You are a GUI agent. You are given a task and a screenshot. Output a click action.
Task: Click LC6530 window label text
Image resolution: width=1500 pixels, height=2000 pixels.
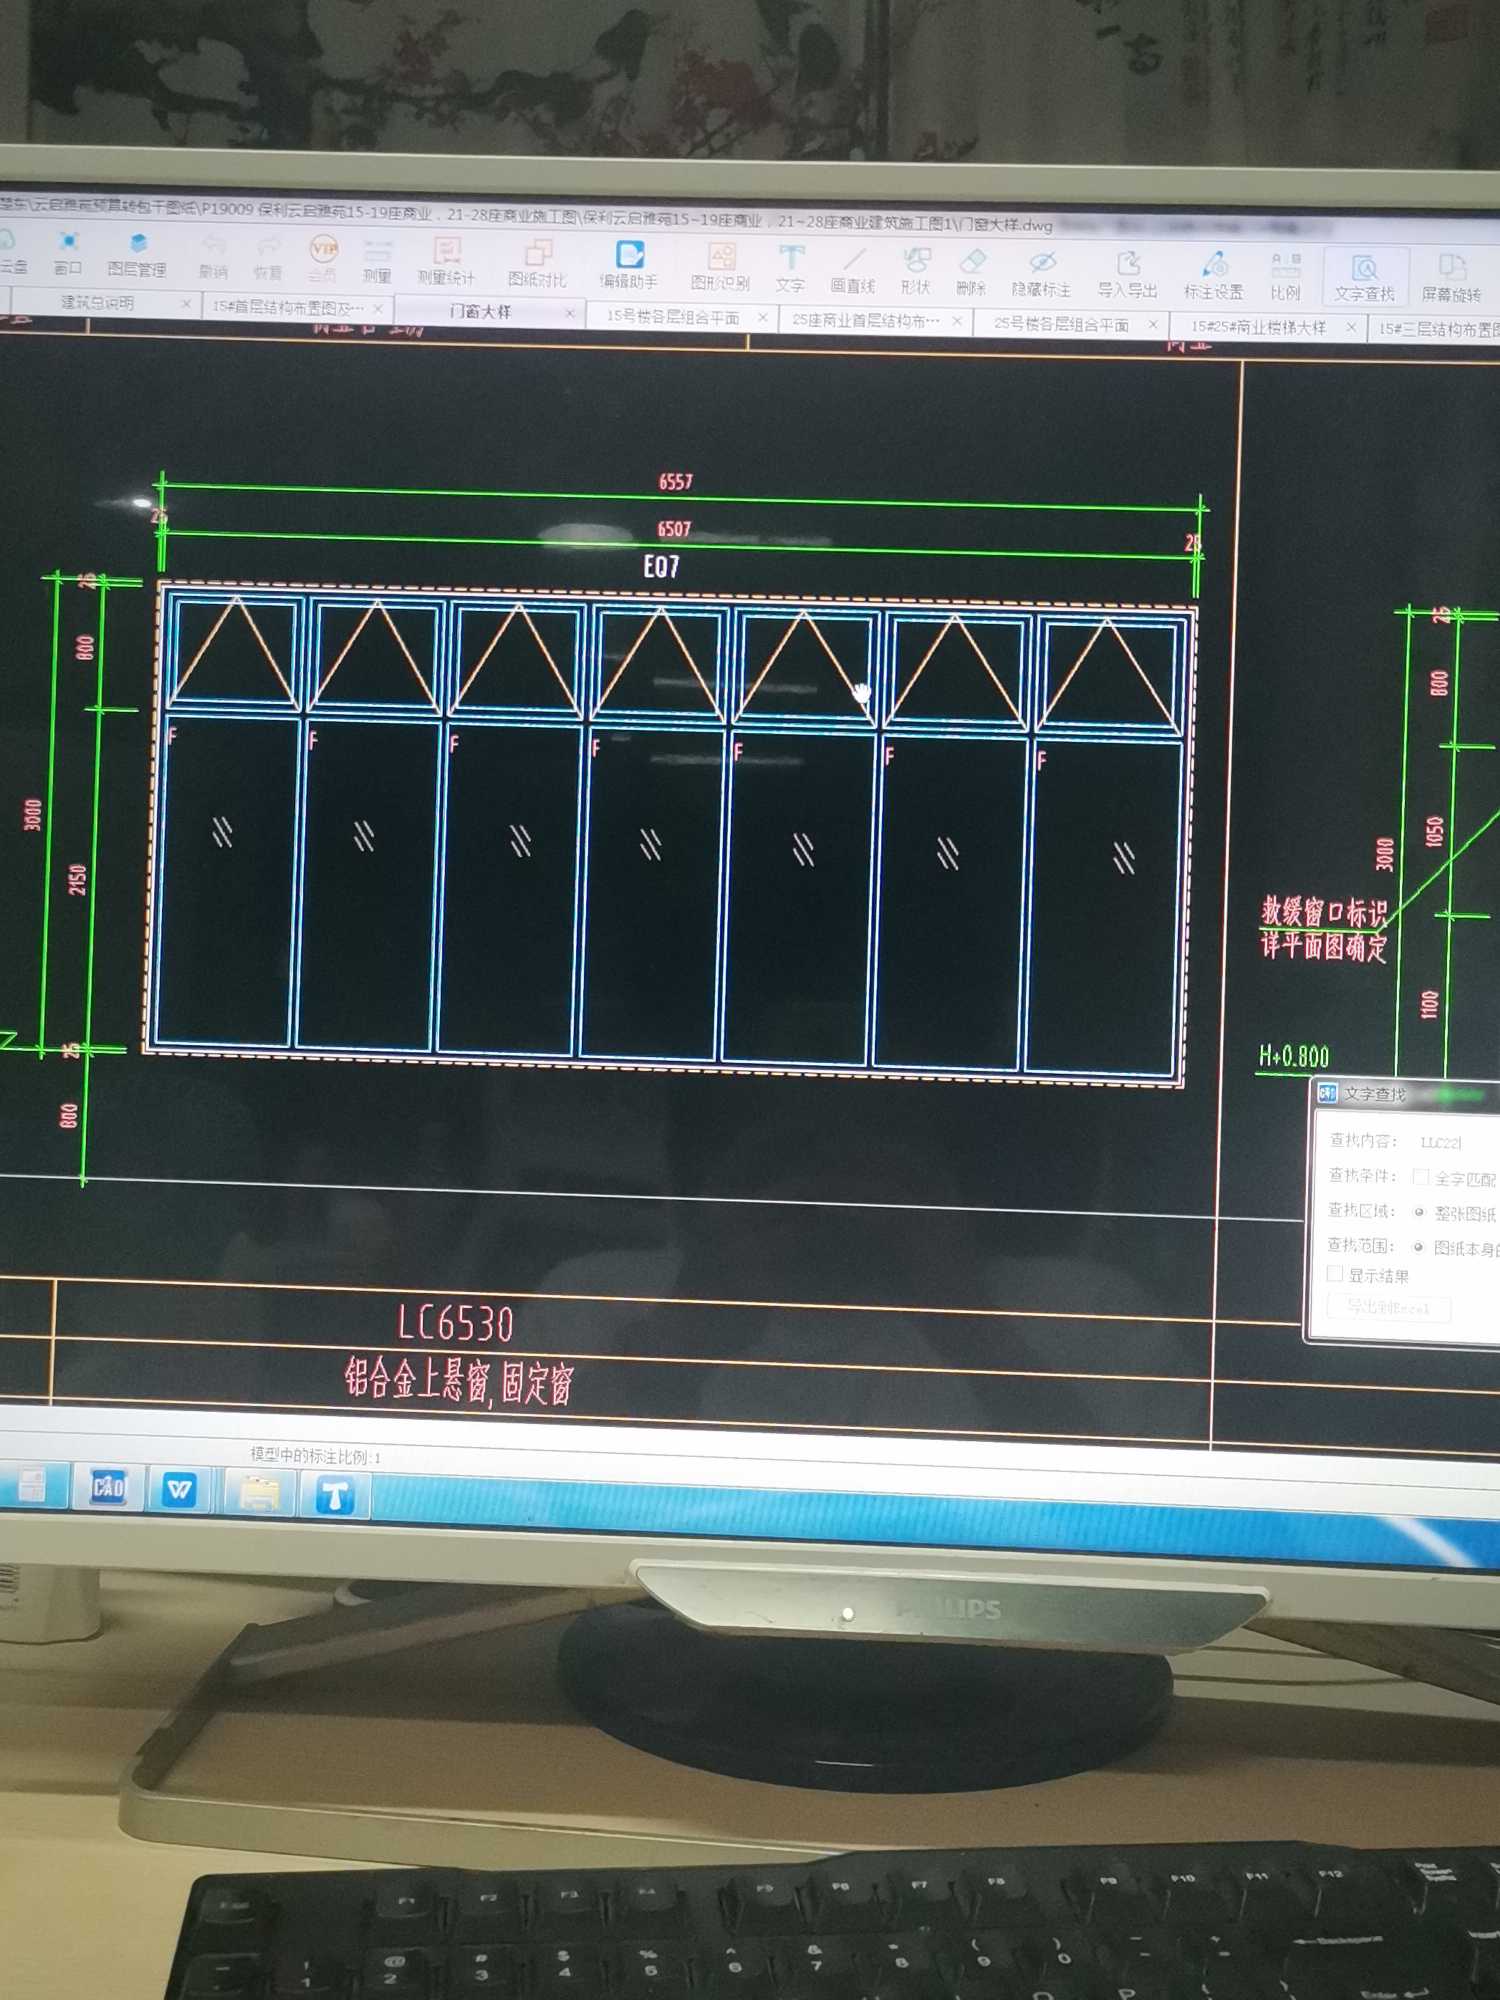[456, 1324]
